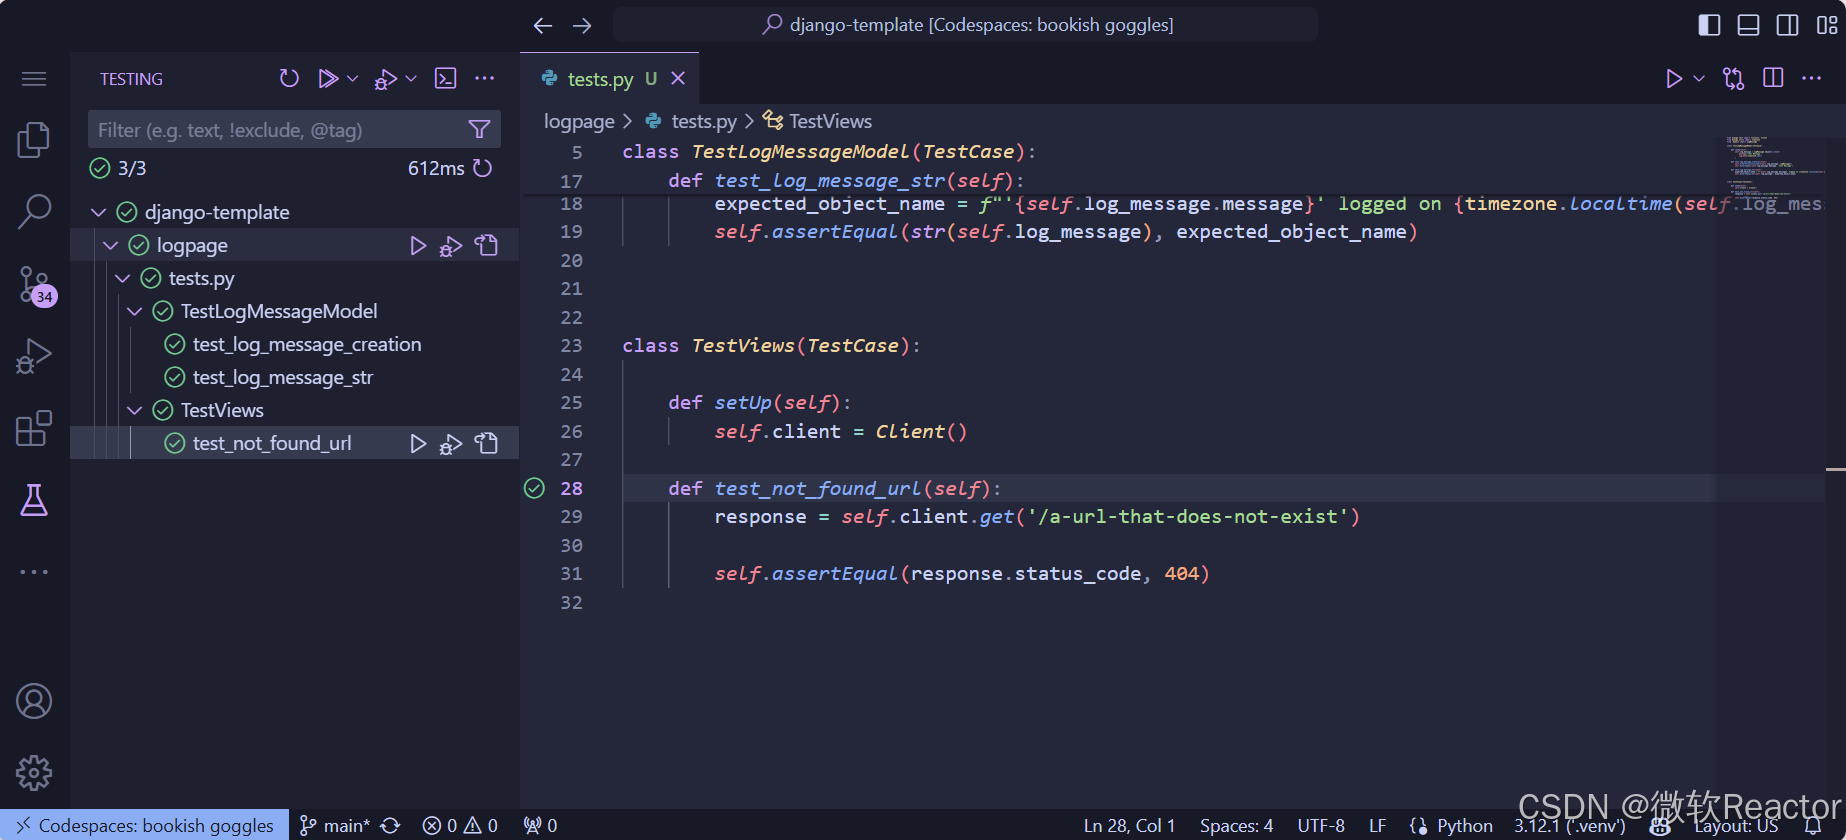
Task: Refresh tests in the Testing panel
Action: [289, 78]
